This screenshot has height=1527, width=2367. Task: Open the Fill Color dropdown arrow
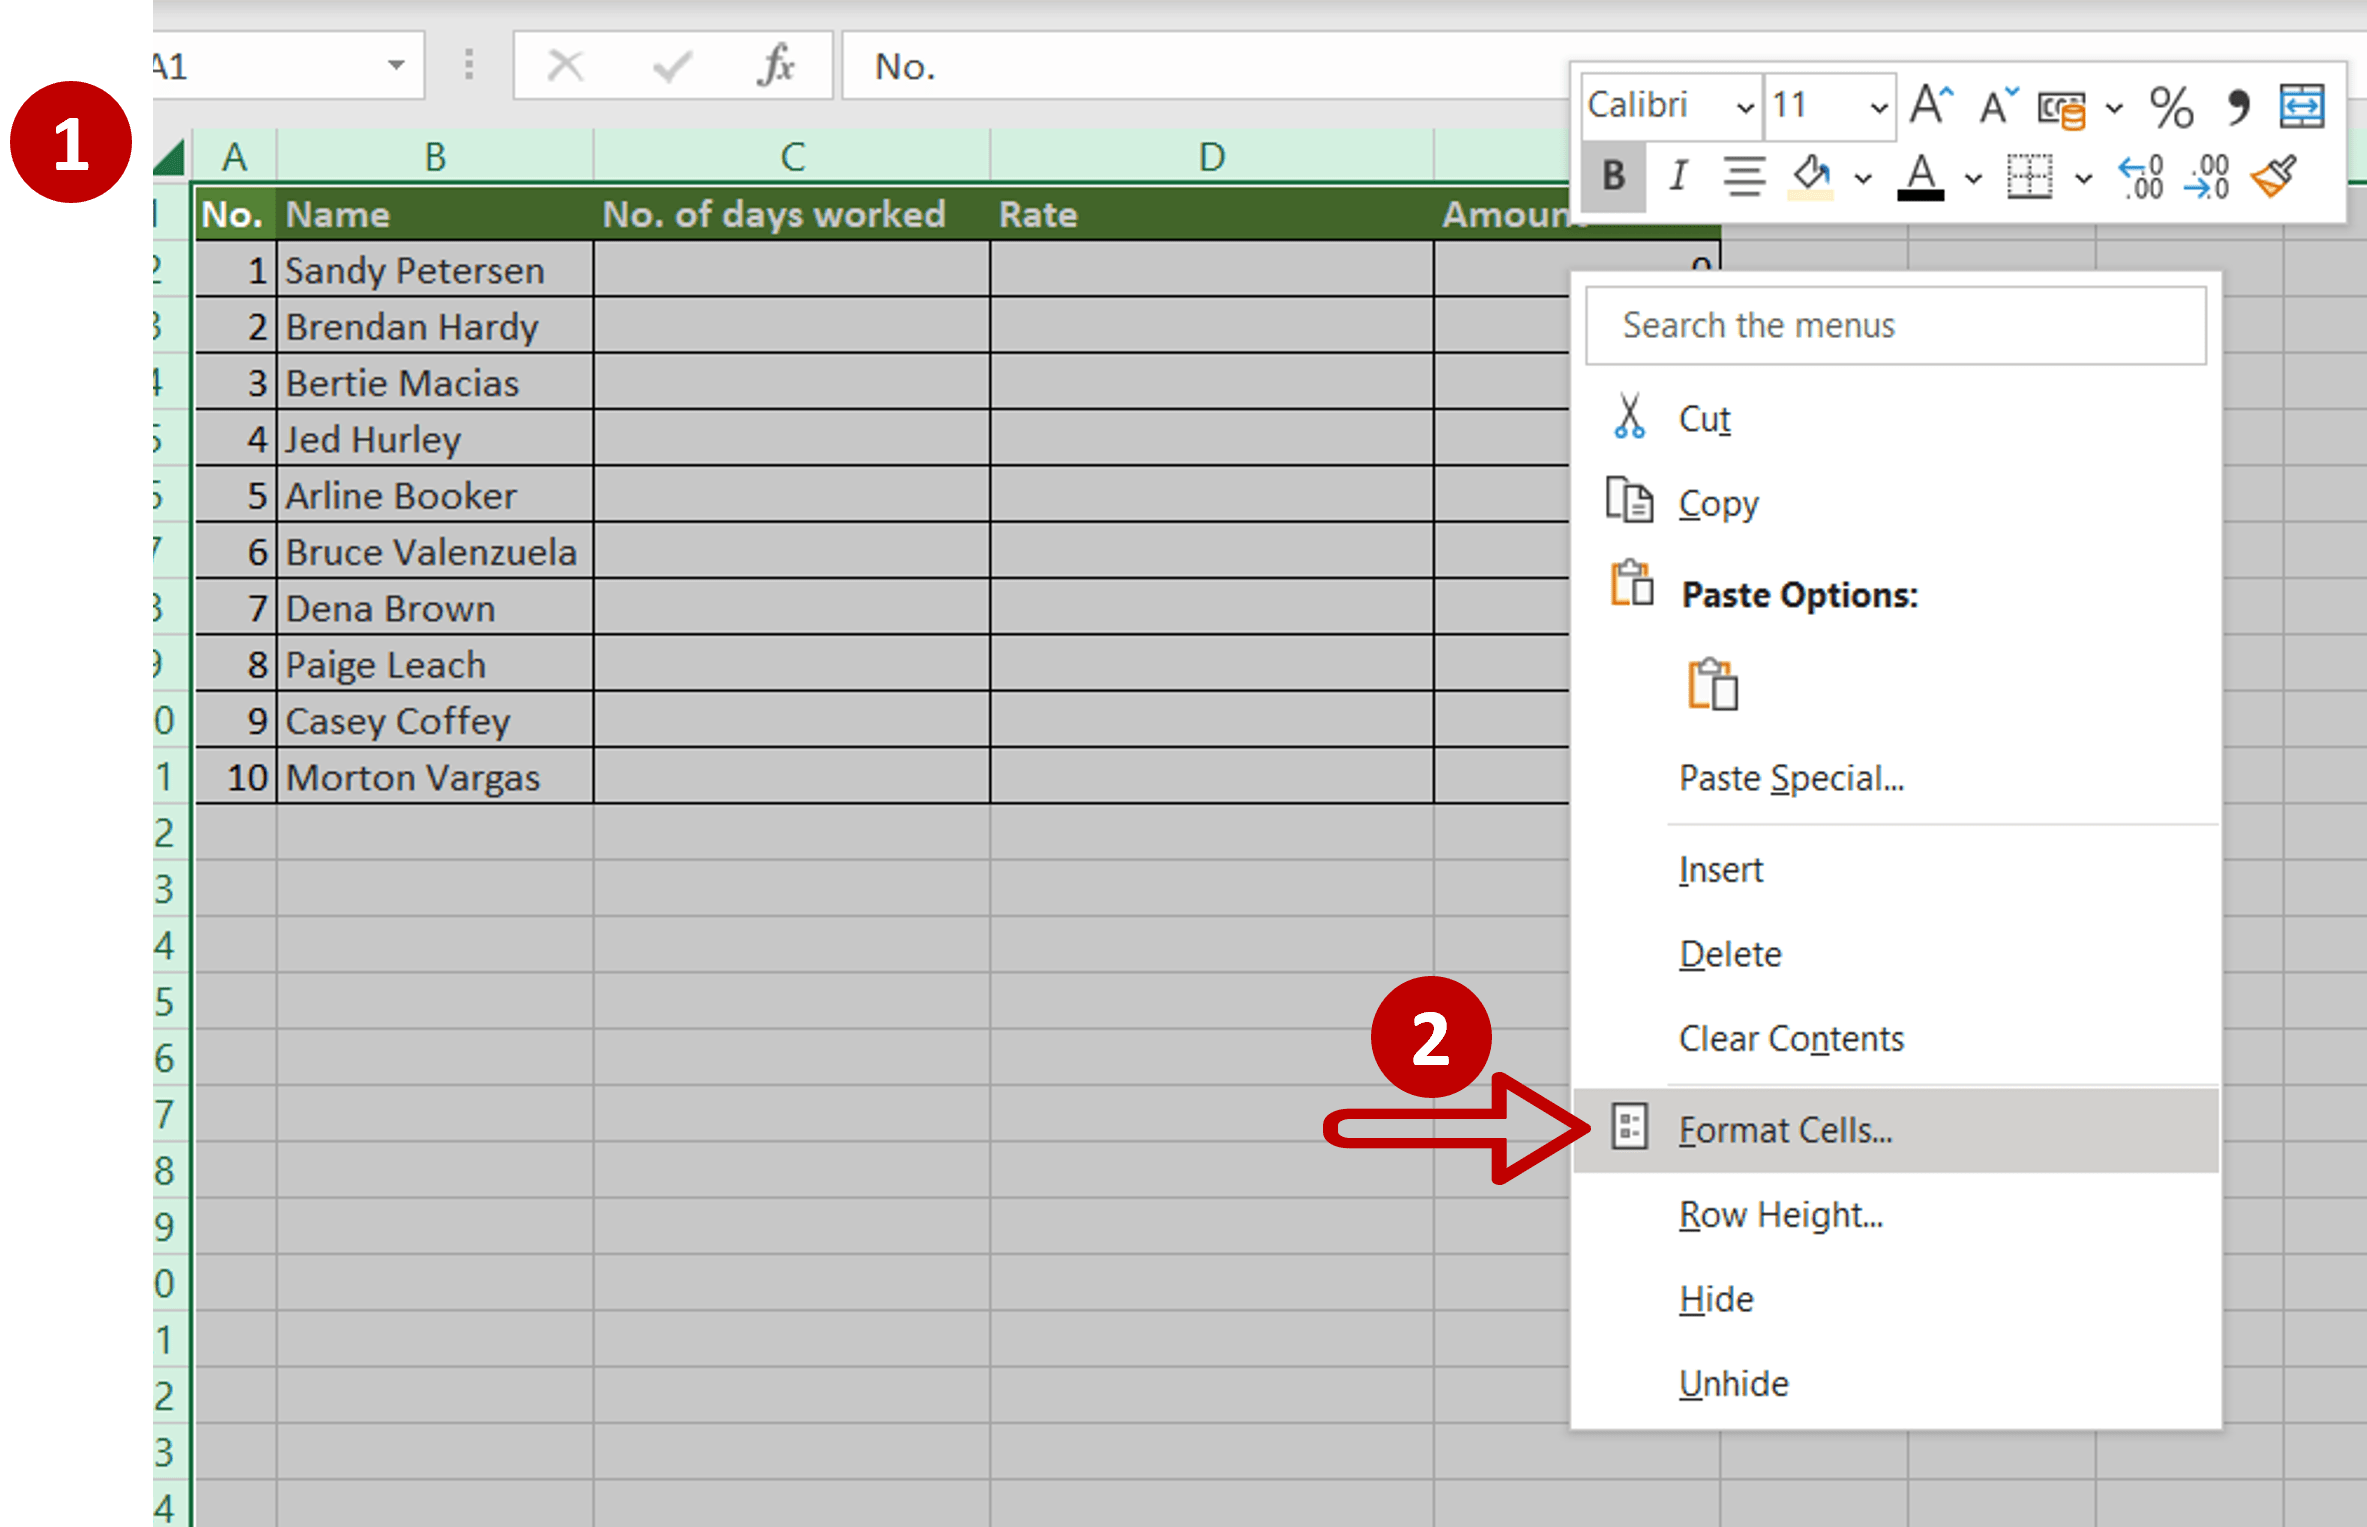1861,178
